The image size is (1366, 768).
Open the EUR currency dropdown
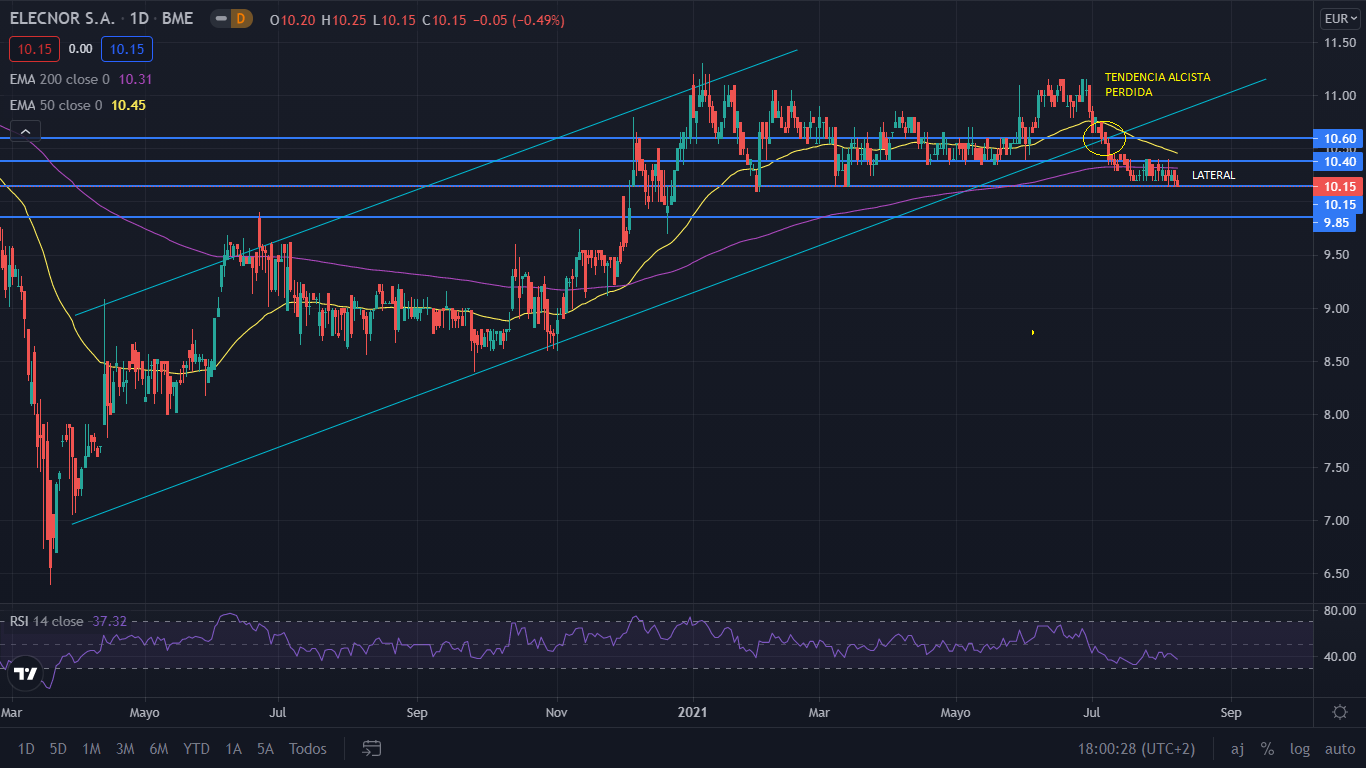[x=1338, y=19]
